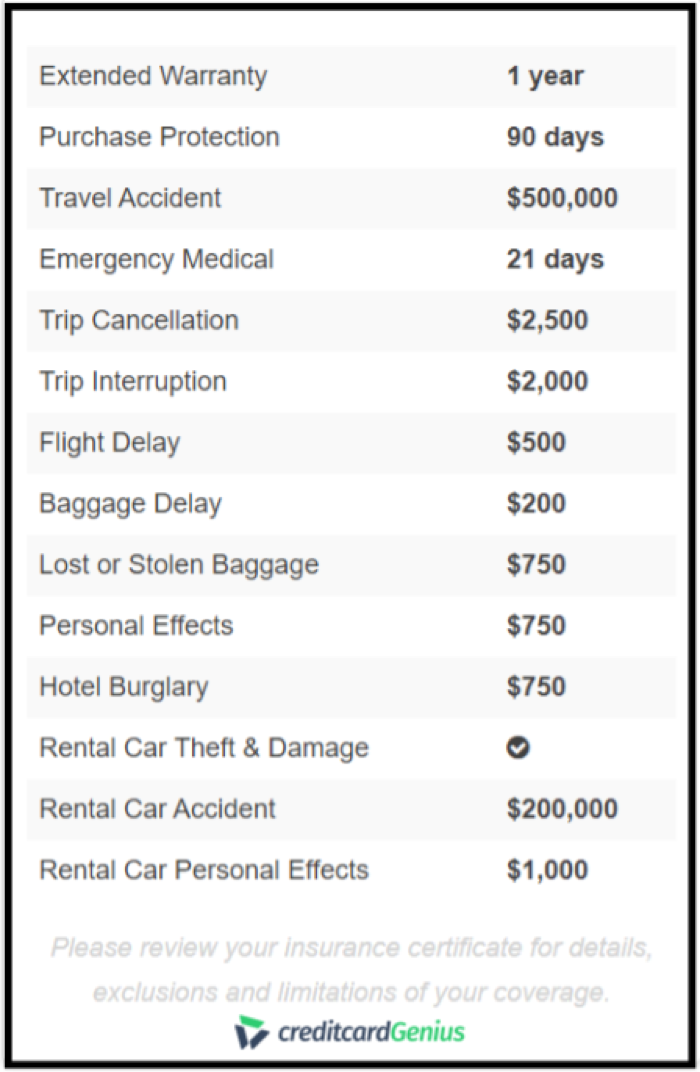Click the Travel Accident $500,000 value
Viewport: 700px width, 1072px height.
click(563, 198)
